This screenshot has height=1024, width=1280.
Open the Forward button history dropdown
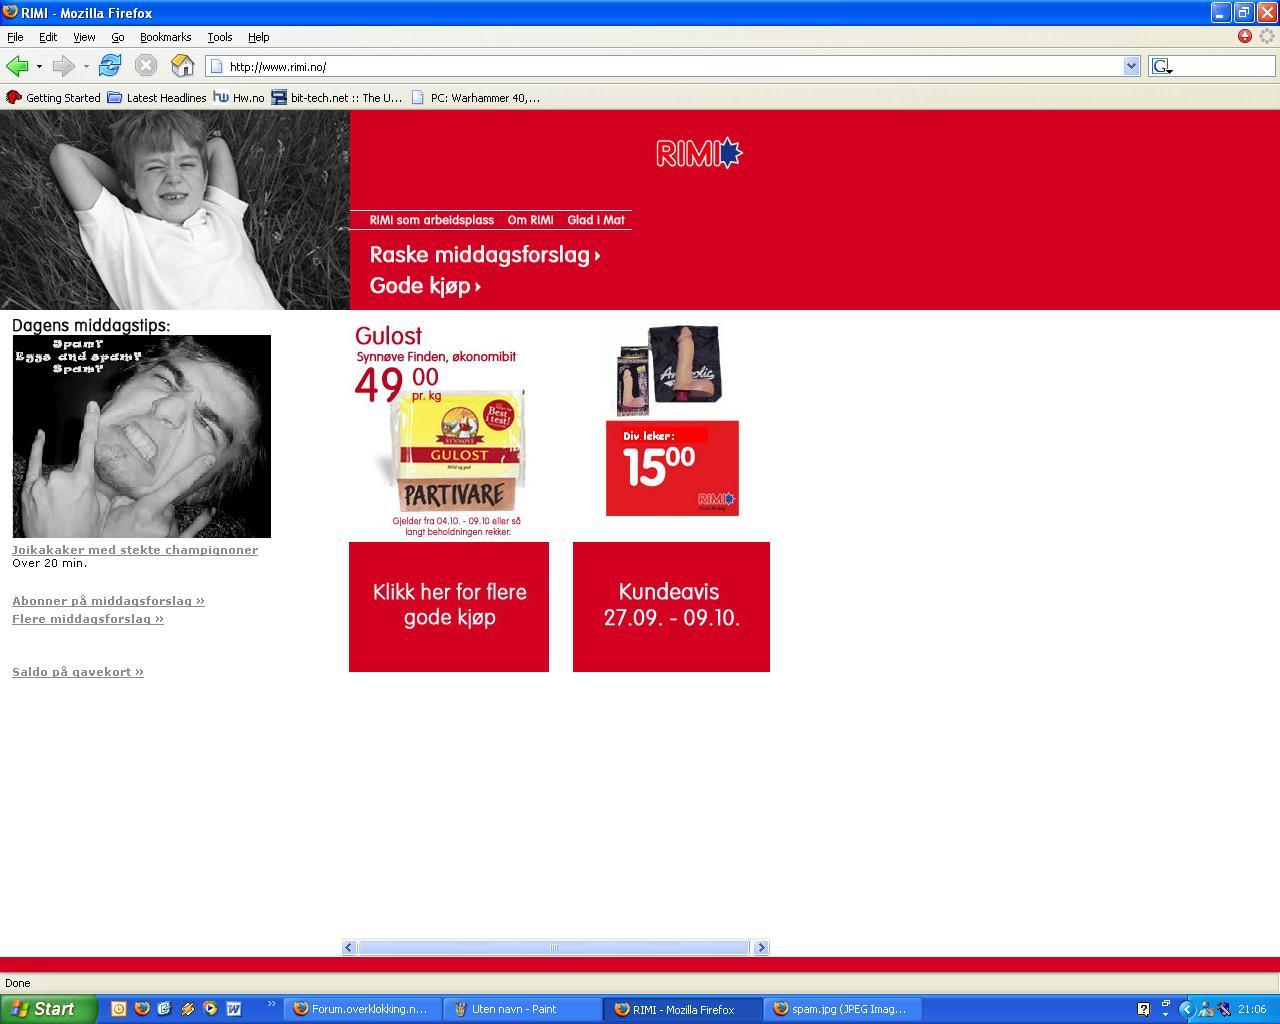click(86, 66)
